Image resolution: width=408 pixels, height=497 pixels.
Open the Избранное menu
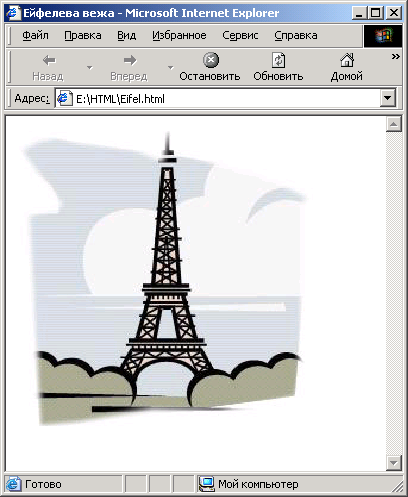point(179,35)
